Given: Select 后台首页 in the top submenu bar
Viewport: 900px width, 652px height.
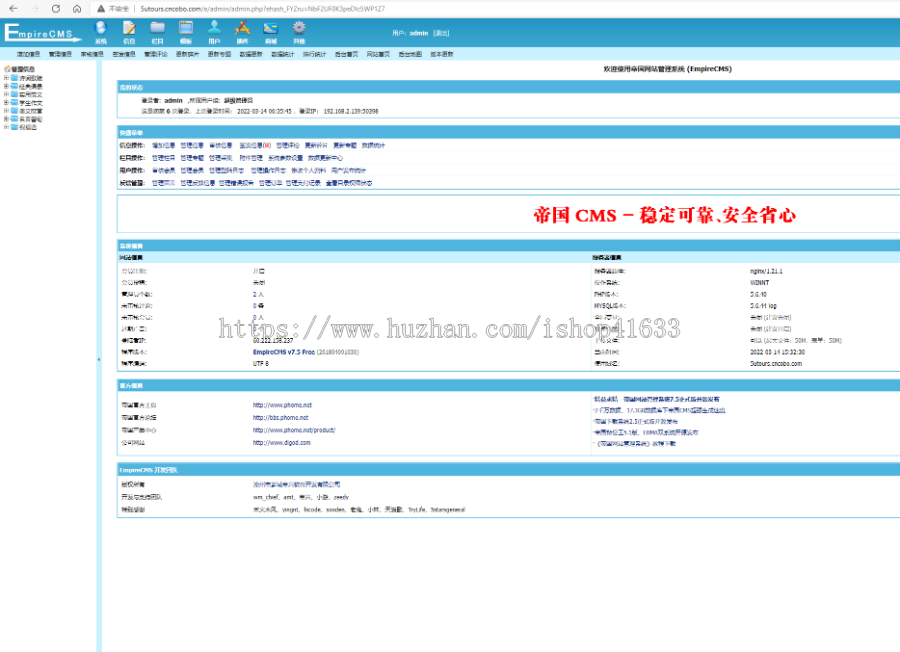Looking at the screenshot, I should tap(347, 54).
